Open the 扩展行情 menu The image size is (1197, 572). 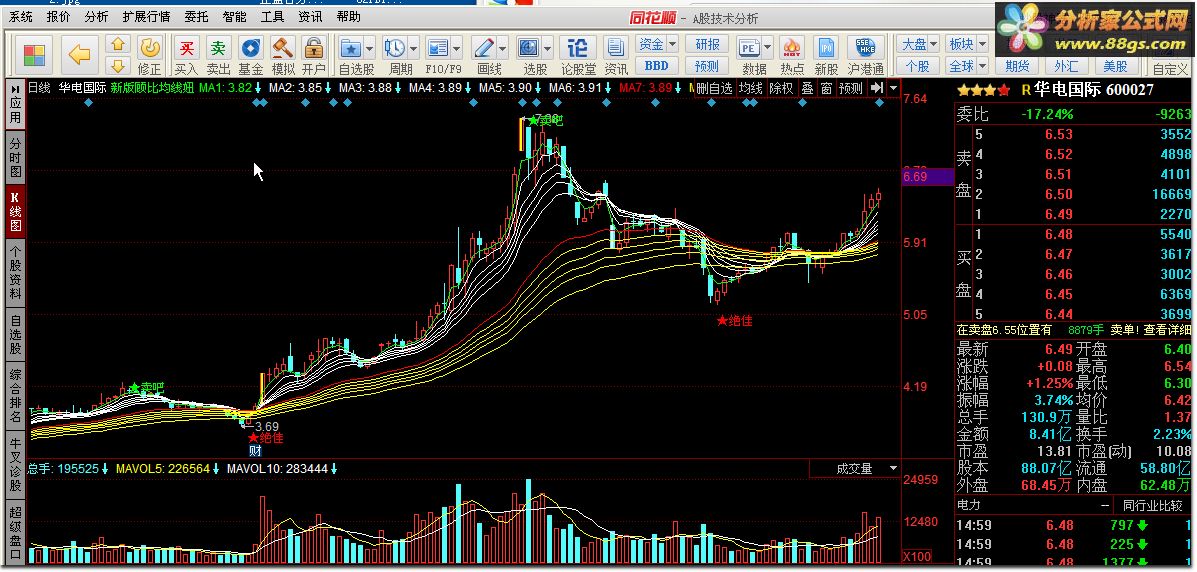tap(147, 16)
